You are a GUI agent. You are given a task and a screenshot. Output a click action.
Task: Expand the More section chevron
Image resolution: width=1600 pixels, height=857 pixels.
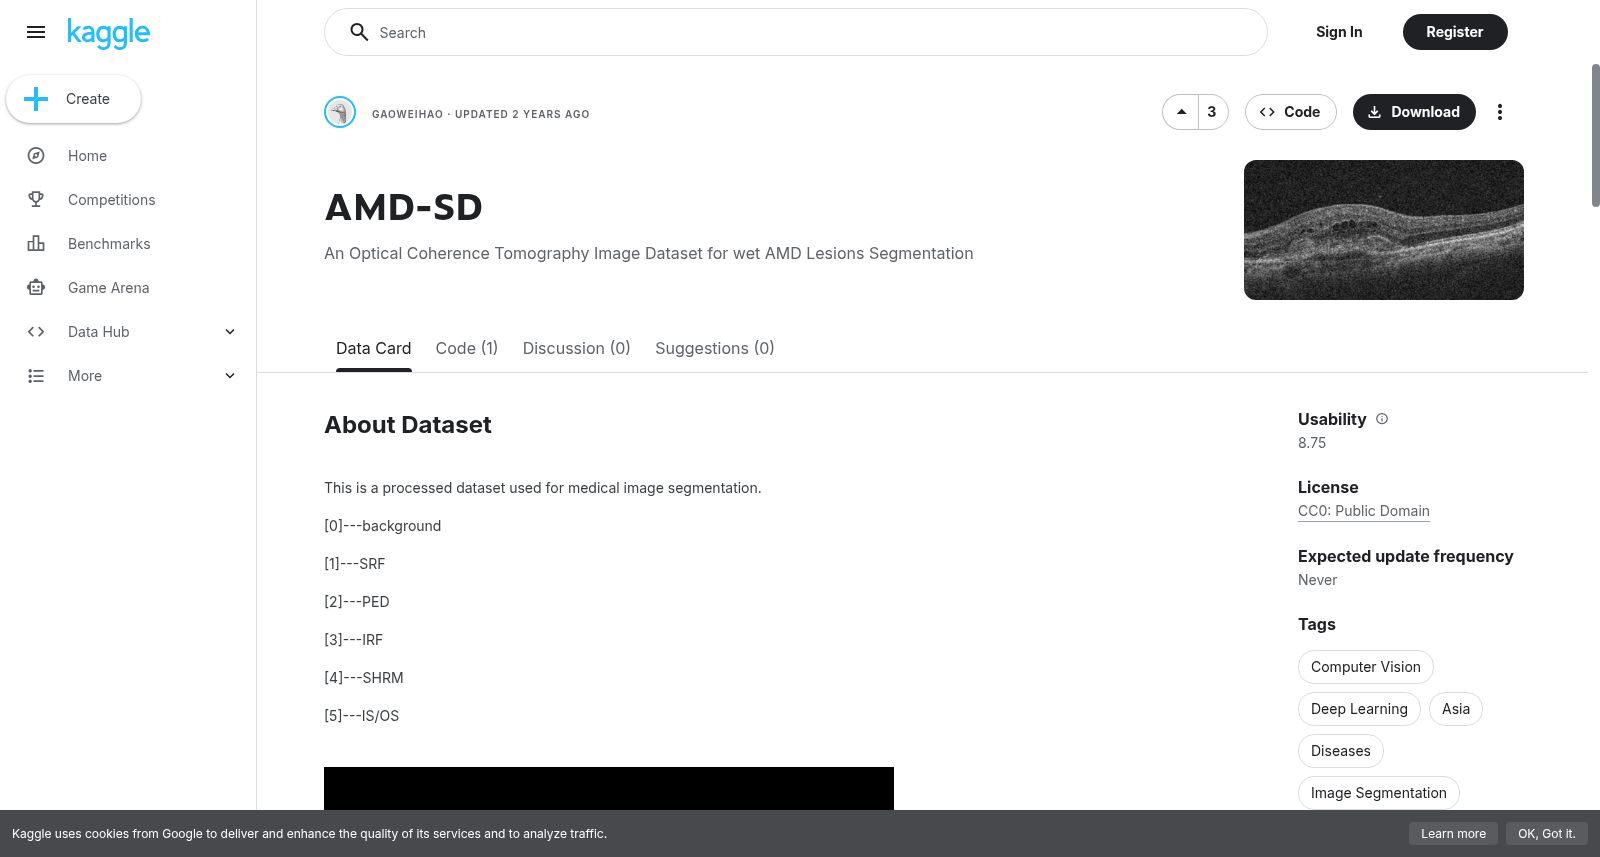tap(230, 376)
